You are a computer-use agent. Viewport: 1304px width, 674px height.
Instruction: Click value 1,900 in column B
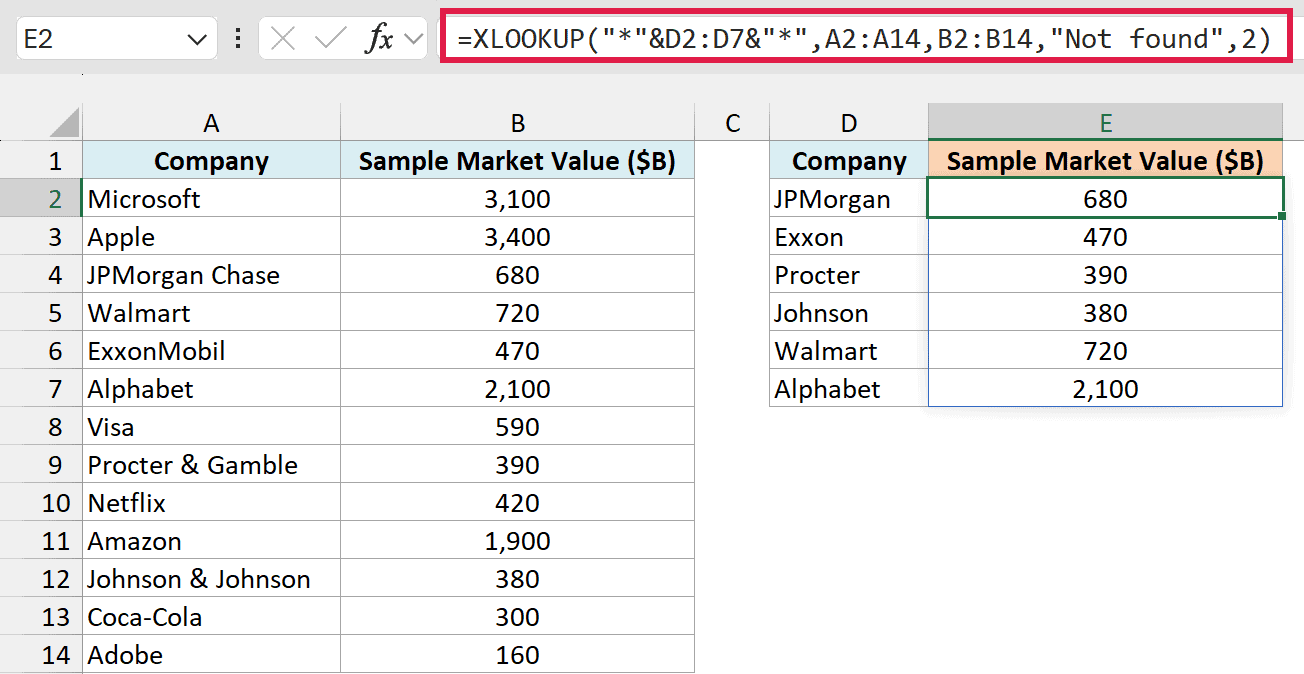pyautogui.click(x=517, y=541)
